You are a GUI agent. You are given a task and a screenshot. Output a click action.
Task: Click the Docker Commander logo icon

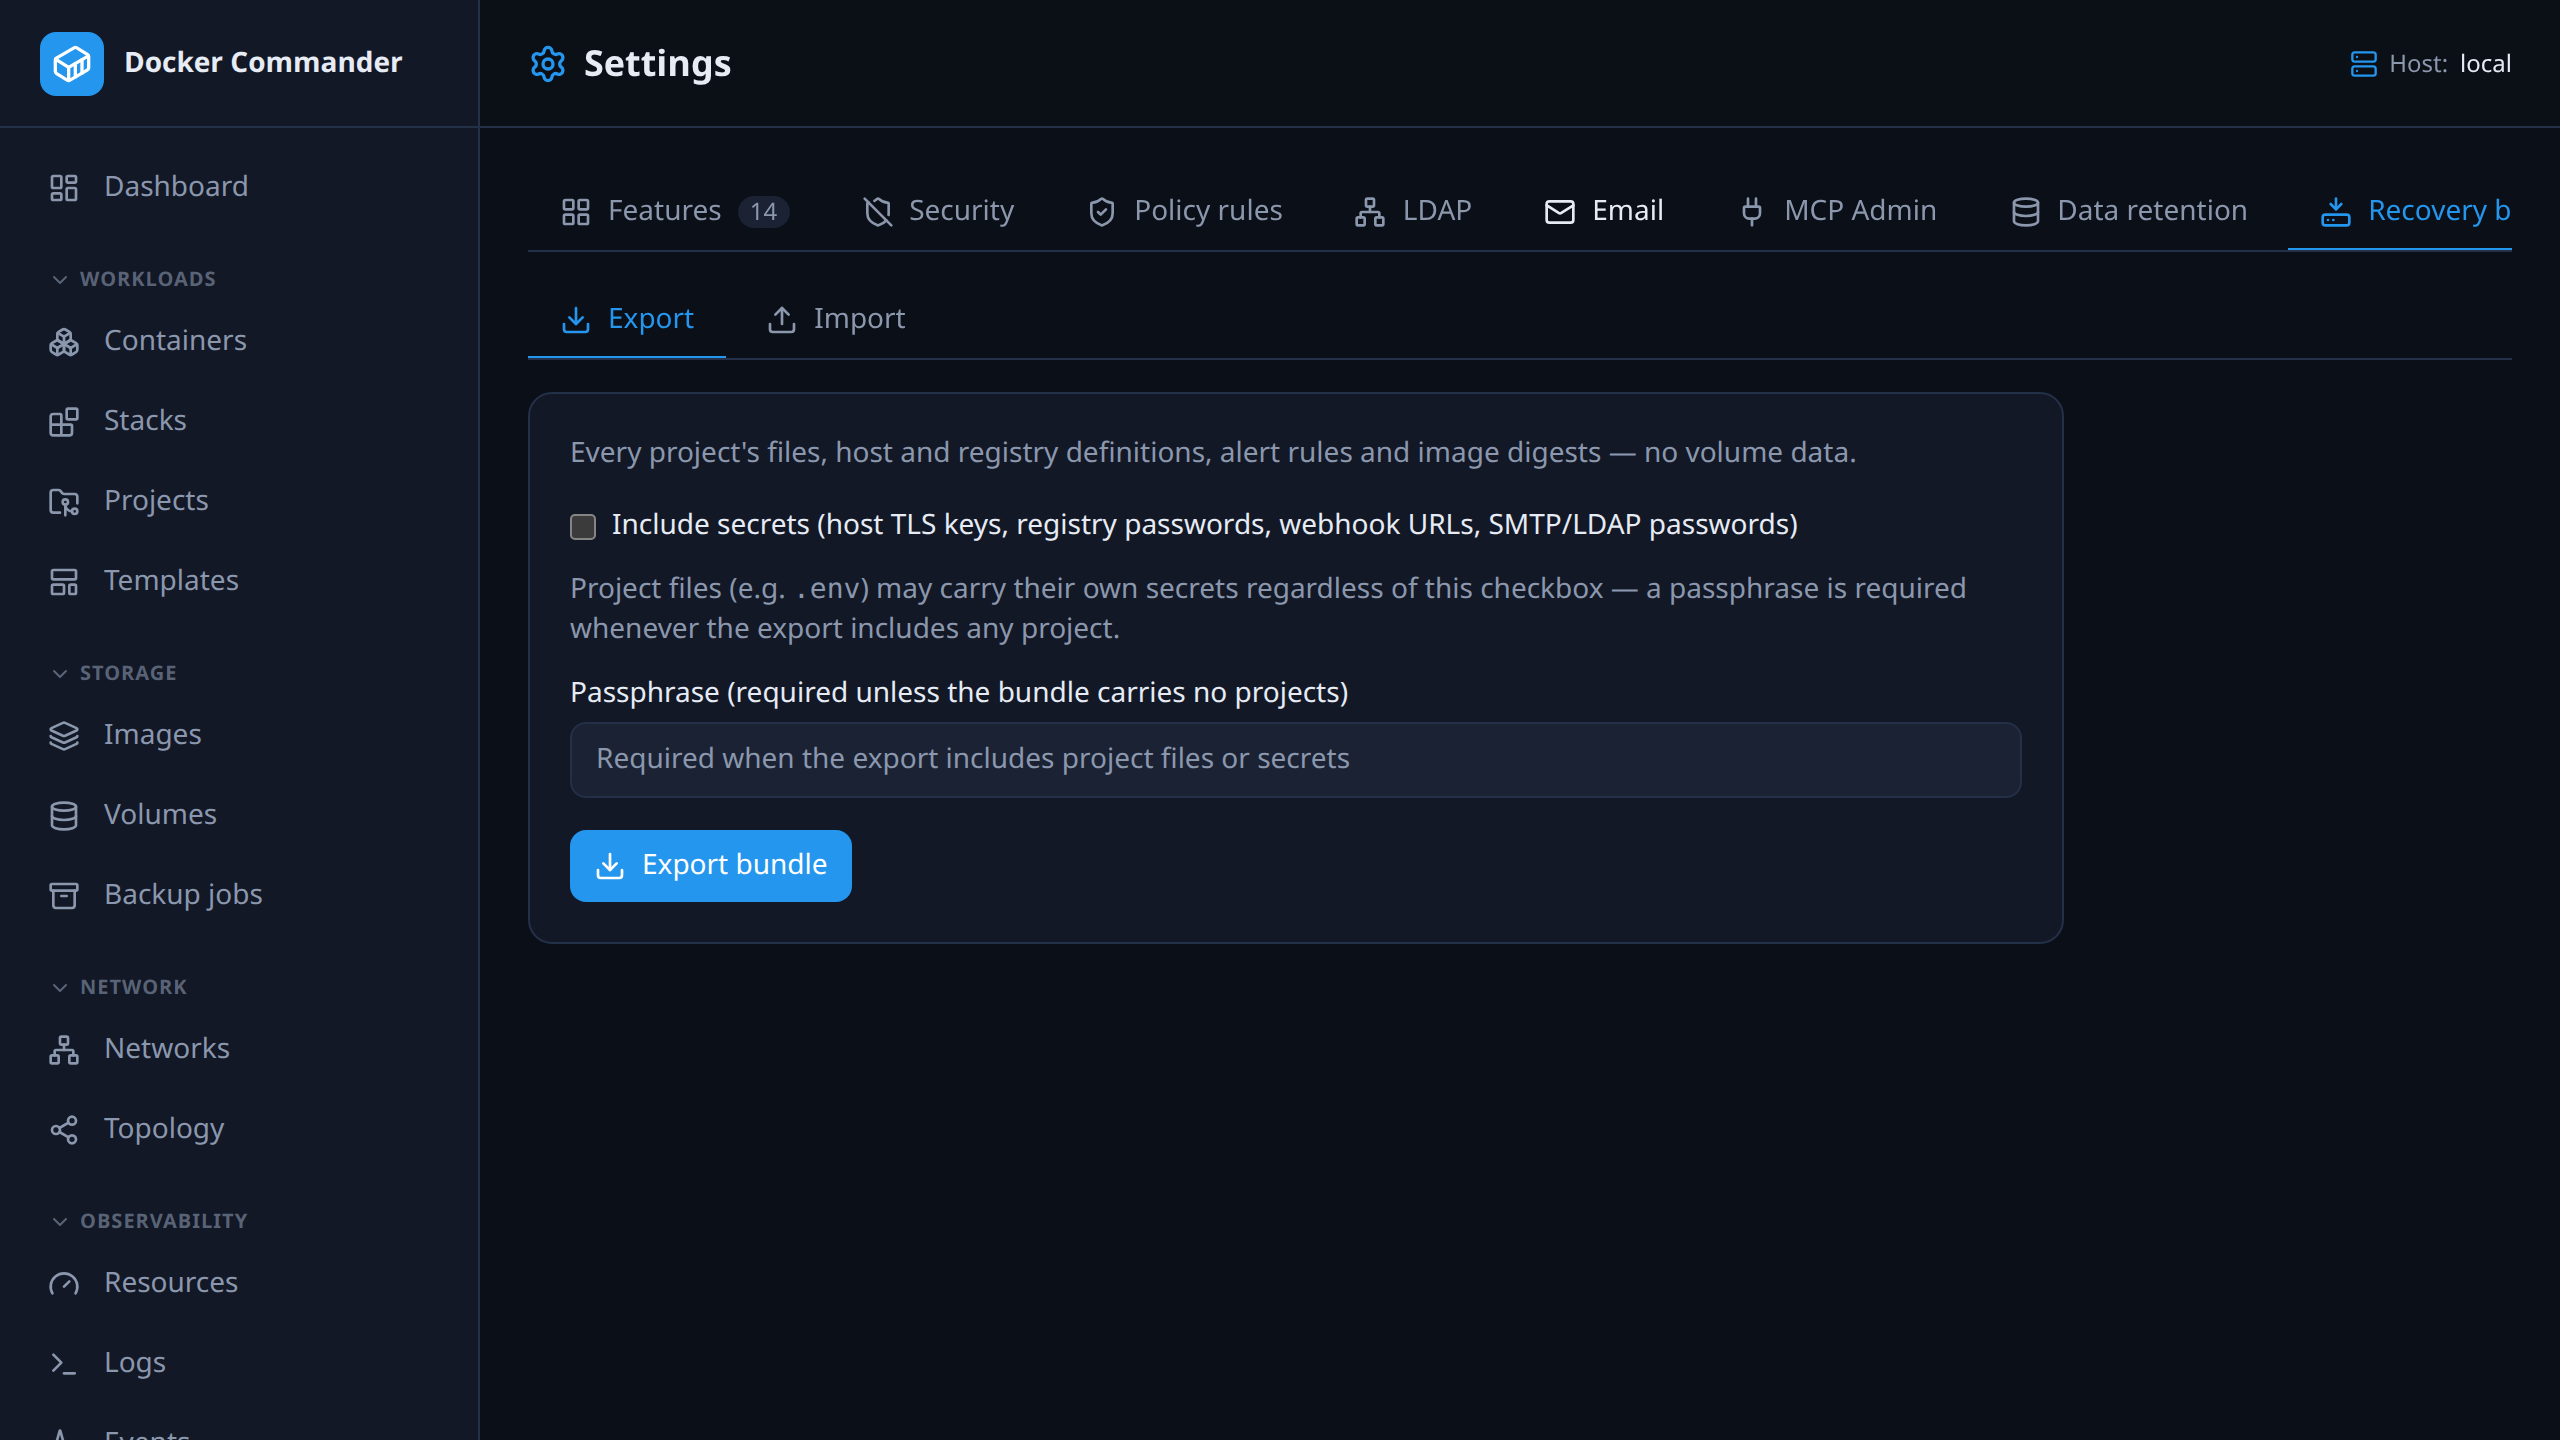click(72, 63)
